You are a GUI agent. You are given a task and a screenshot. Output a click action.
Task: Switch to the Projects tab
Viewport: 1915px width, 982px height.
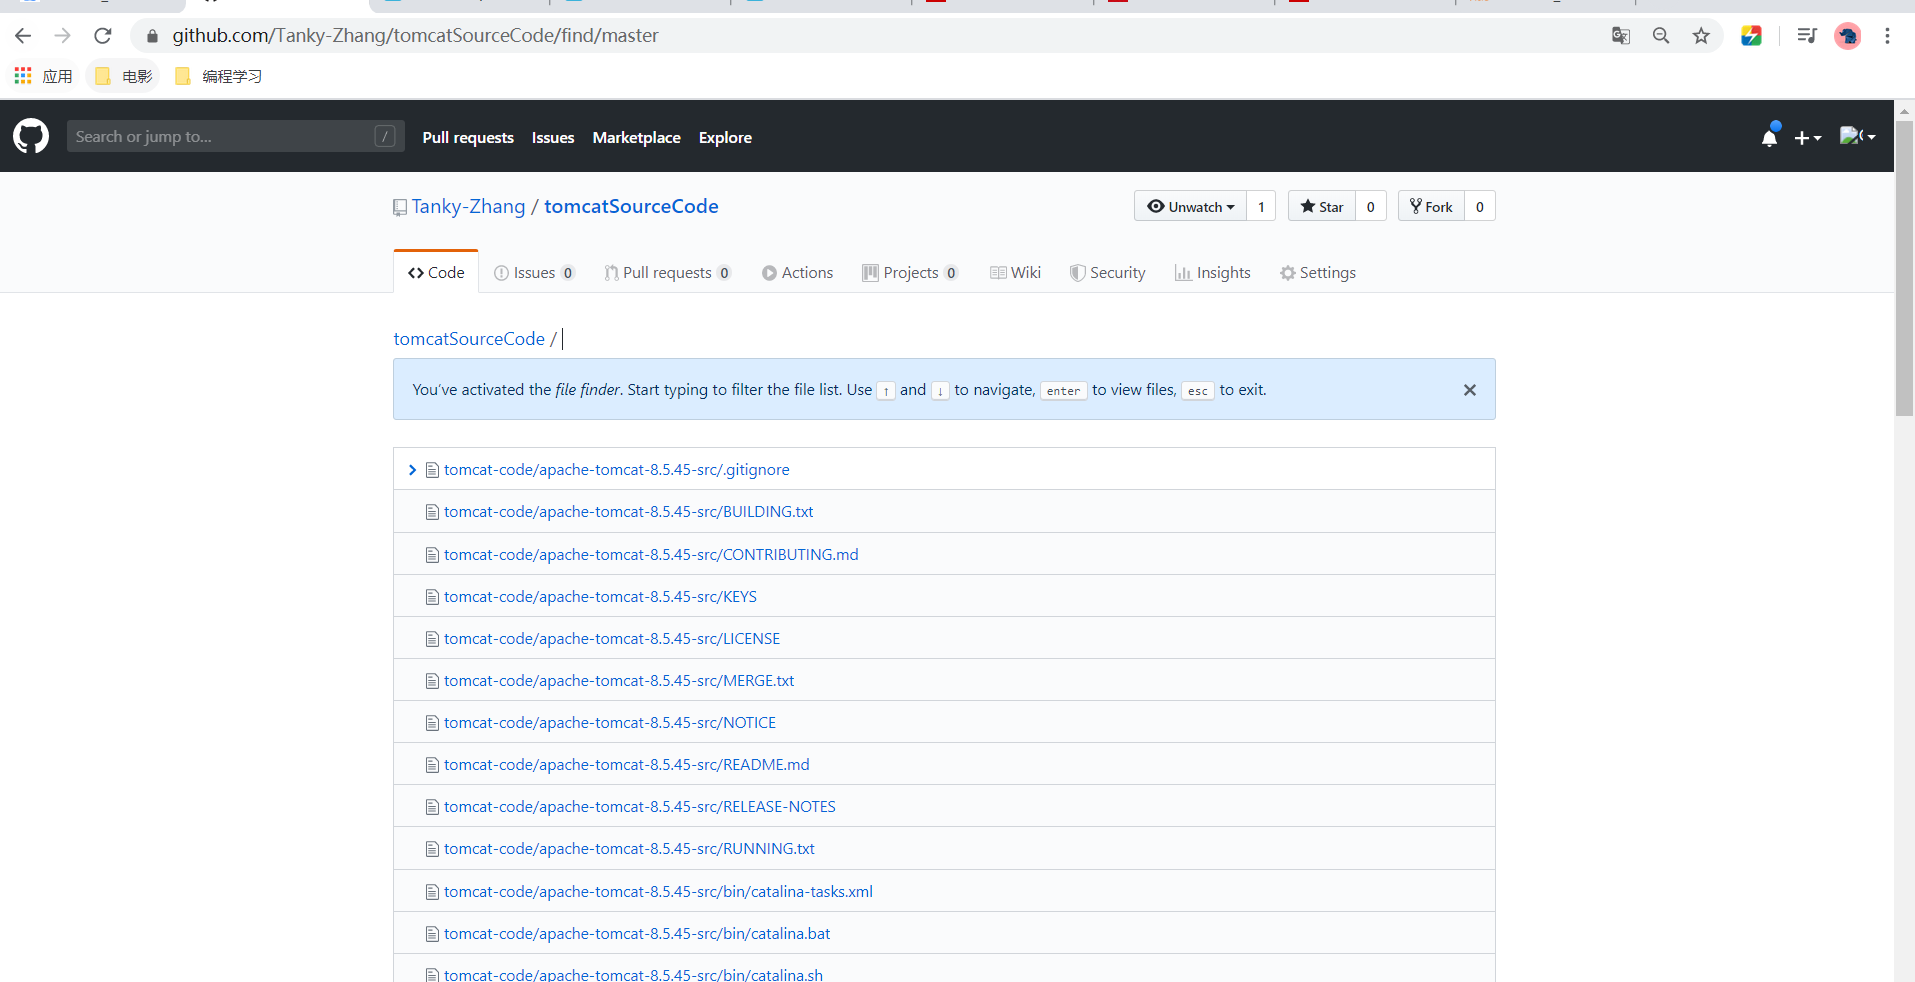pyautogui.click(x=910, y=272)
